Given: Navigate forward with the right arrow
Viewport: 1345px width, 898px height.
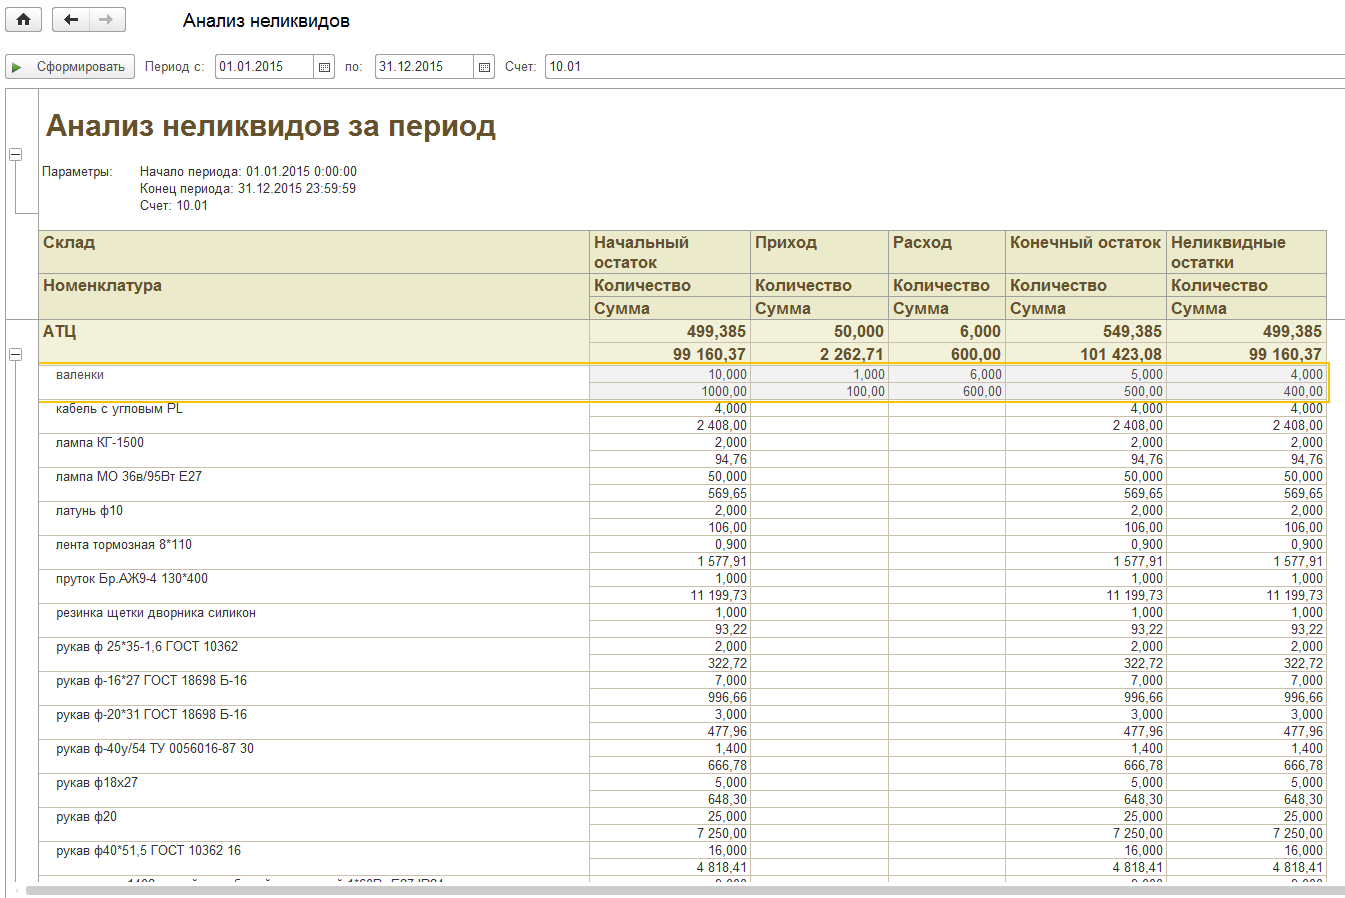Looking at the screenshot, I should pyautogui.click(x=107, y=19).
